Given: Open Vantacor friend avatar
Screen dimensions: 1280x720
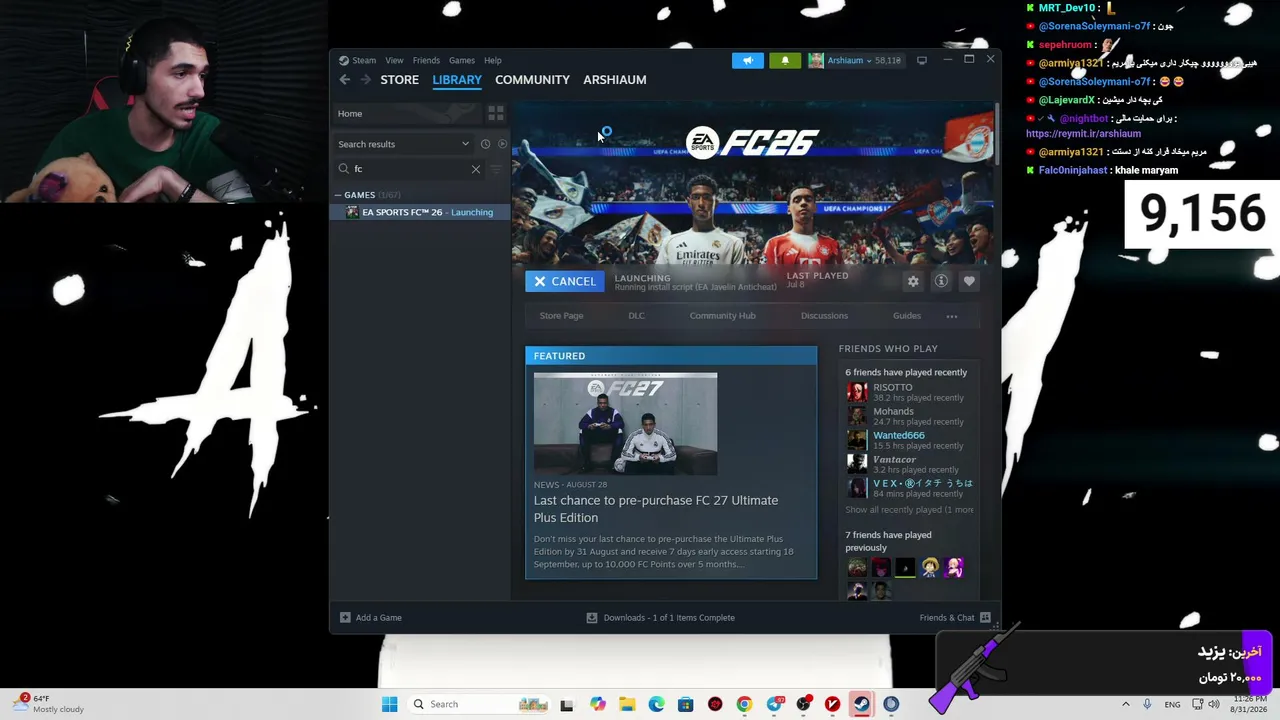Looking at the screenshot, I should tap(857, 464).
